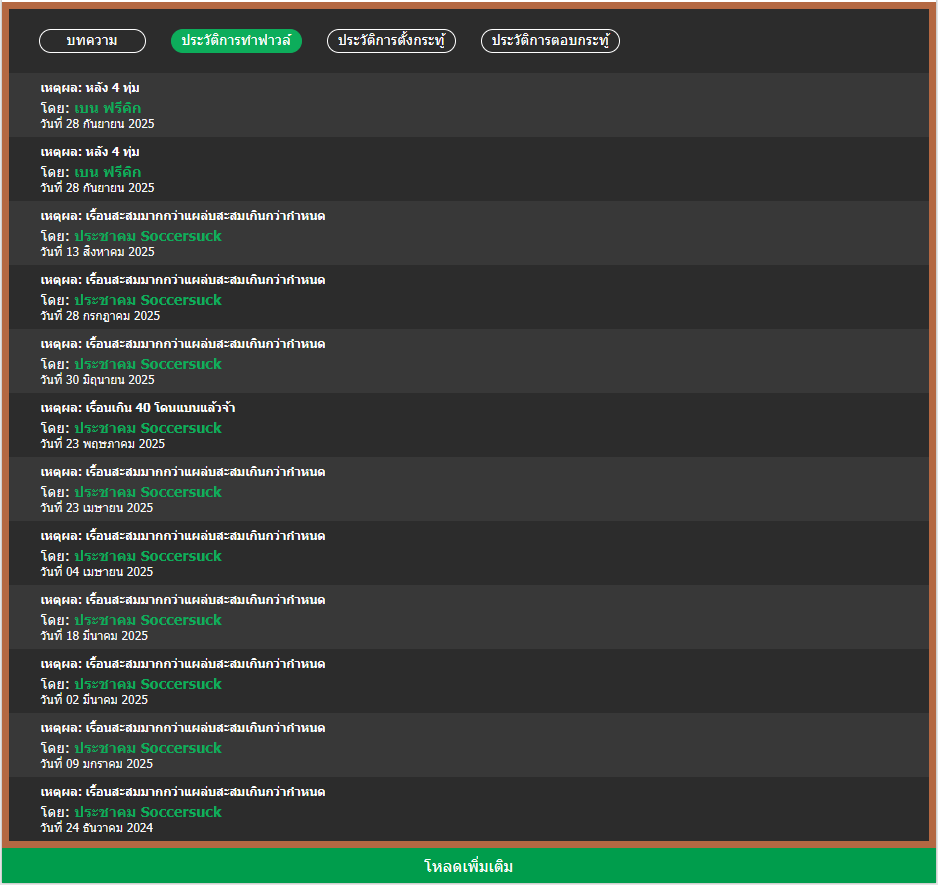Open ประชาคม Soccersuck link dated 04 เมษายน 2025

(147, 556)
